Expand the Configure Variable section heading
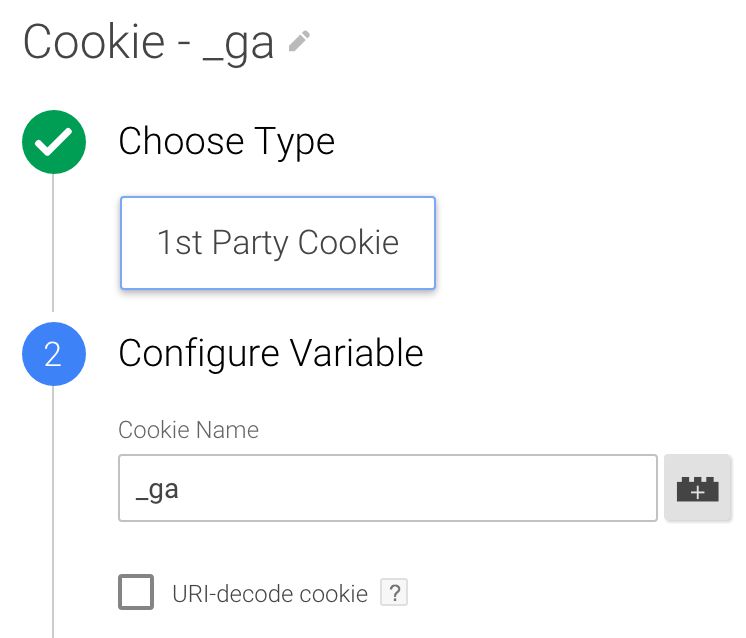The height and width of the screenshot is (638, 746). point(271,353)
